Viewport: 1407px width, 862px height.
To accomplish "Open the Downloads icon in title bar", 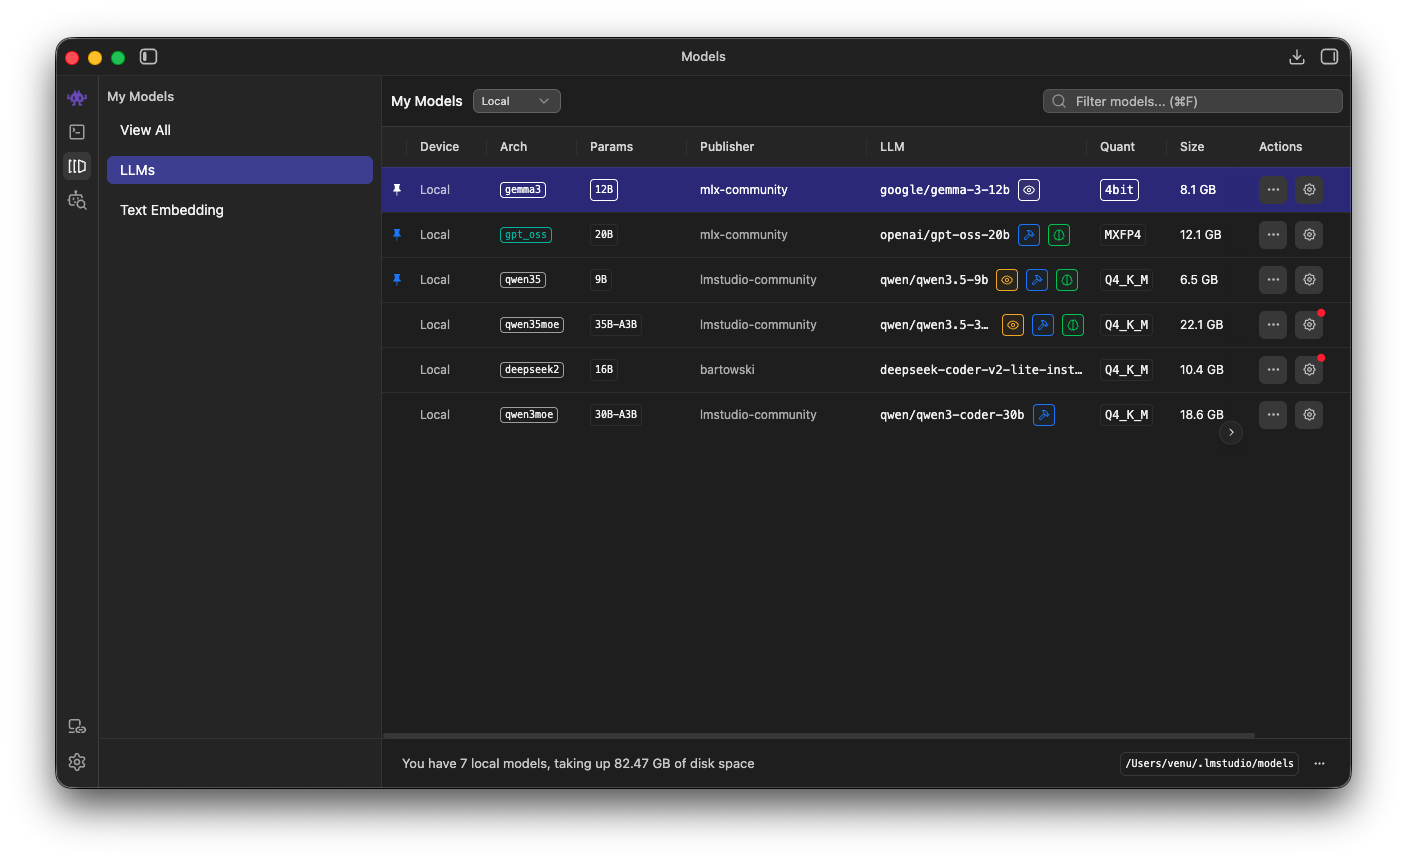I will click(1297, 57).
